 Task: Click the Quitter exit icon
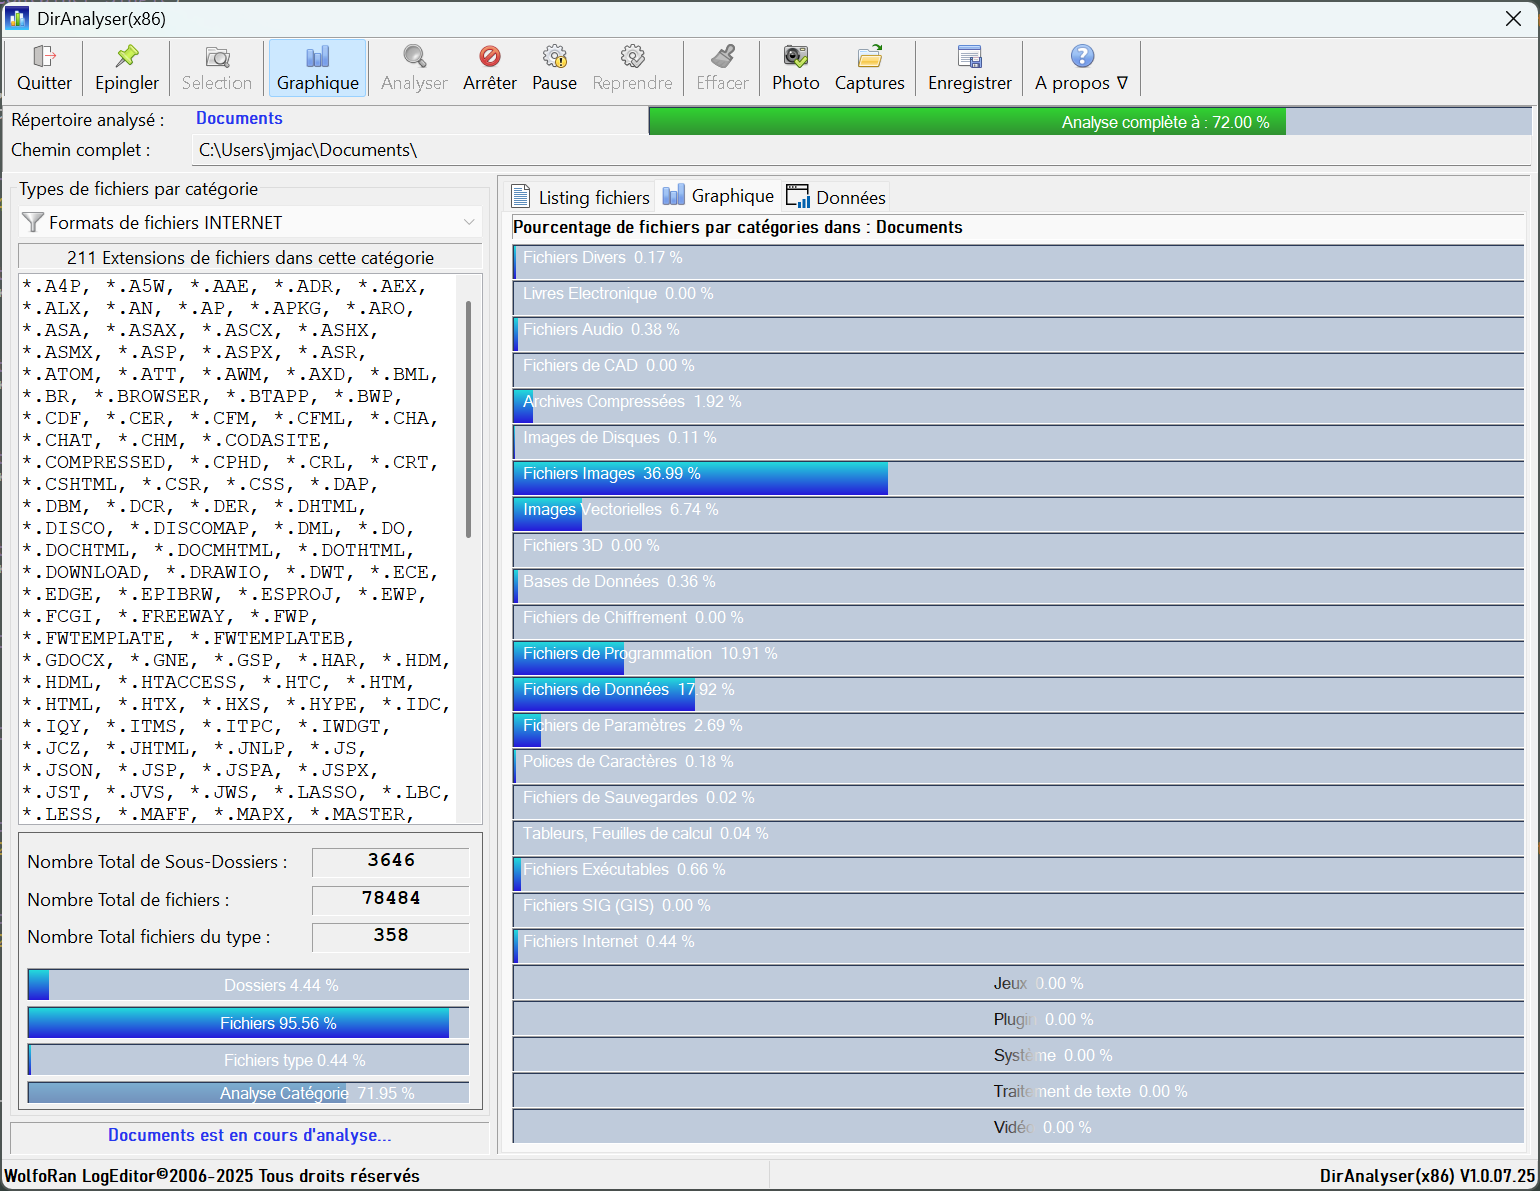point(44,58)
